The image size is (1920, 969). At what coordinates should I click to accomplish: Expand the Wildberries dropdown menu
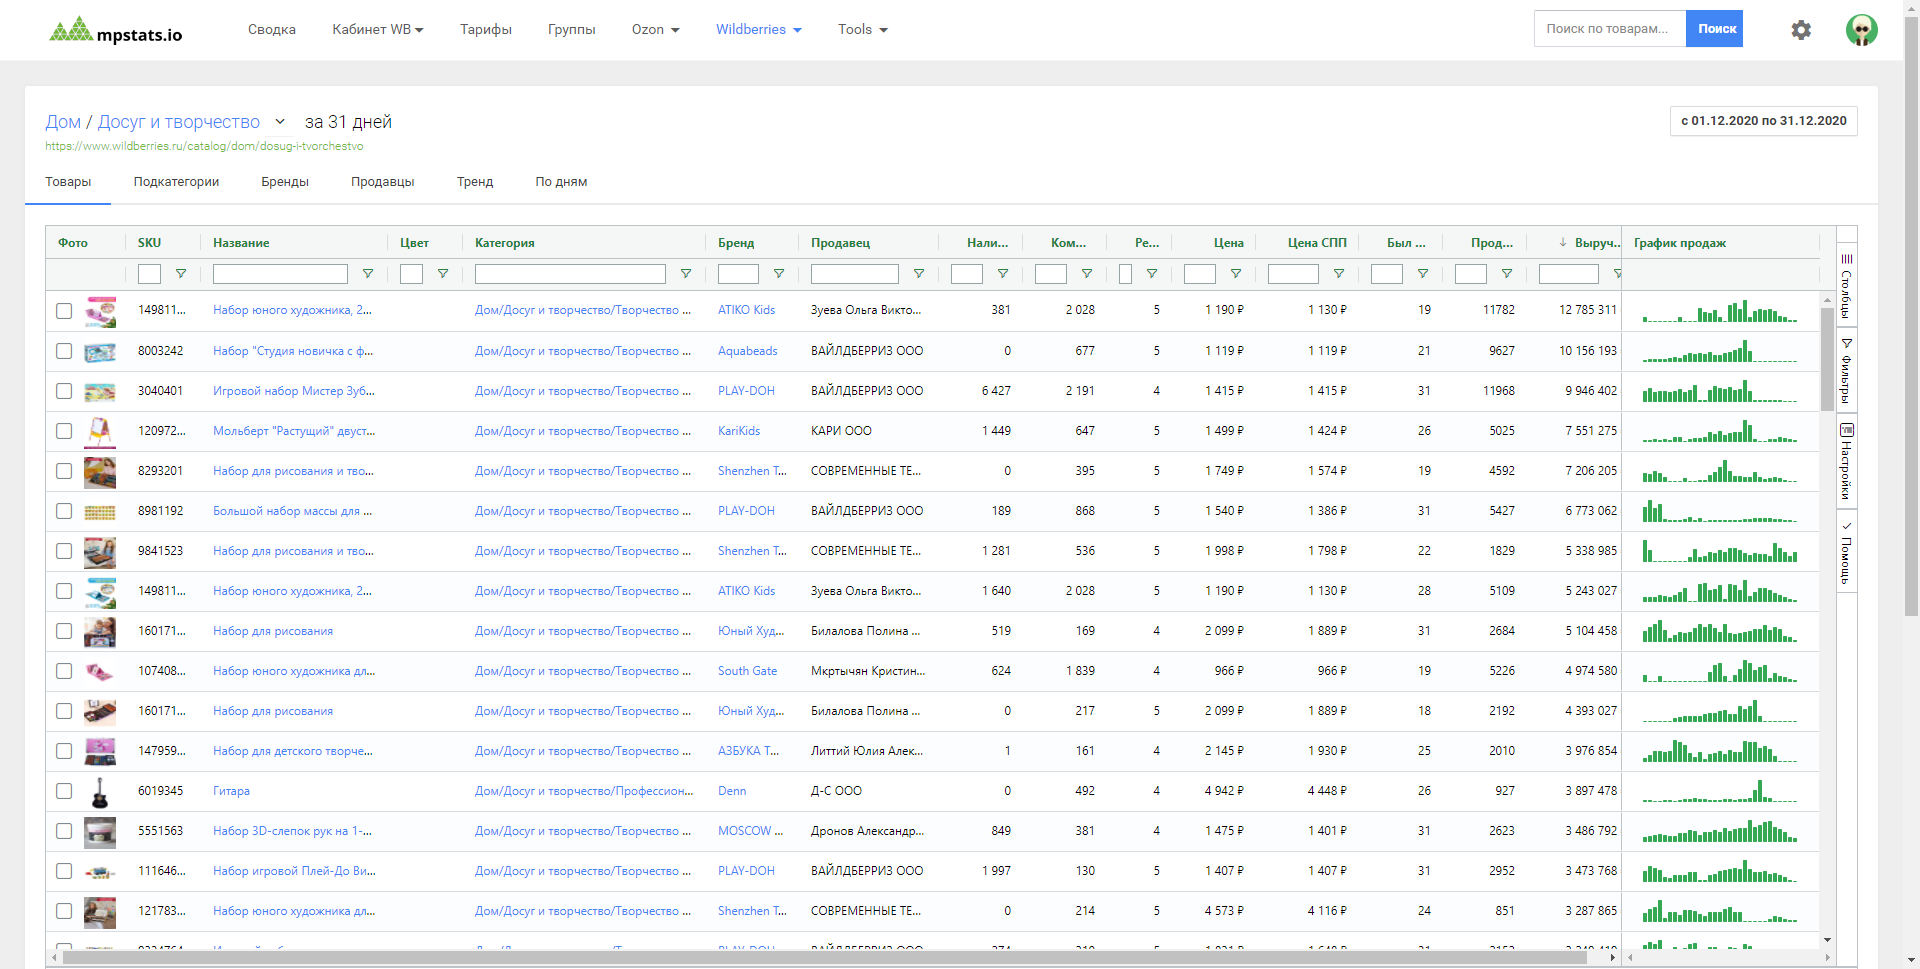point(758,30)
